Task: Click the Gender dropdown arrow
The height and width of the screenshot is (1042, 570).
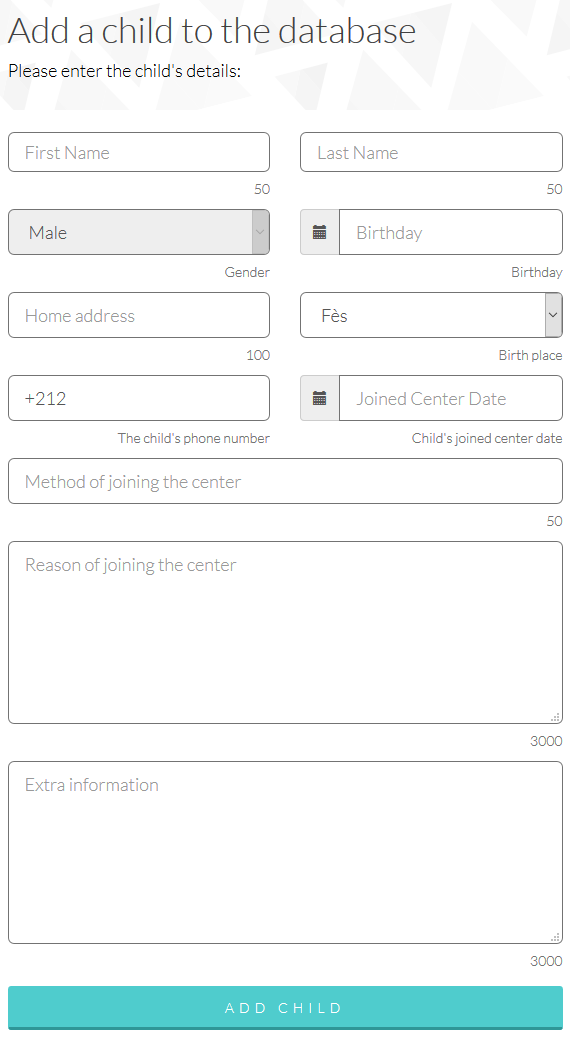Action: click(x=260, y=232)
